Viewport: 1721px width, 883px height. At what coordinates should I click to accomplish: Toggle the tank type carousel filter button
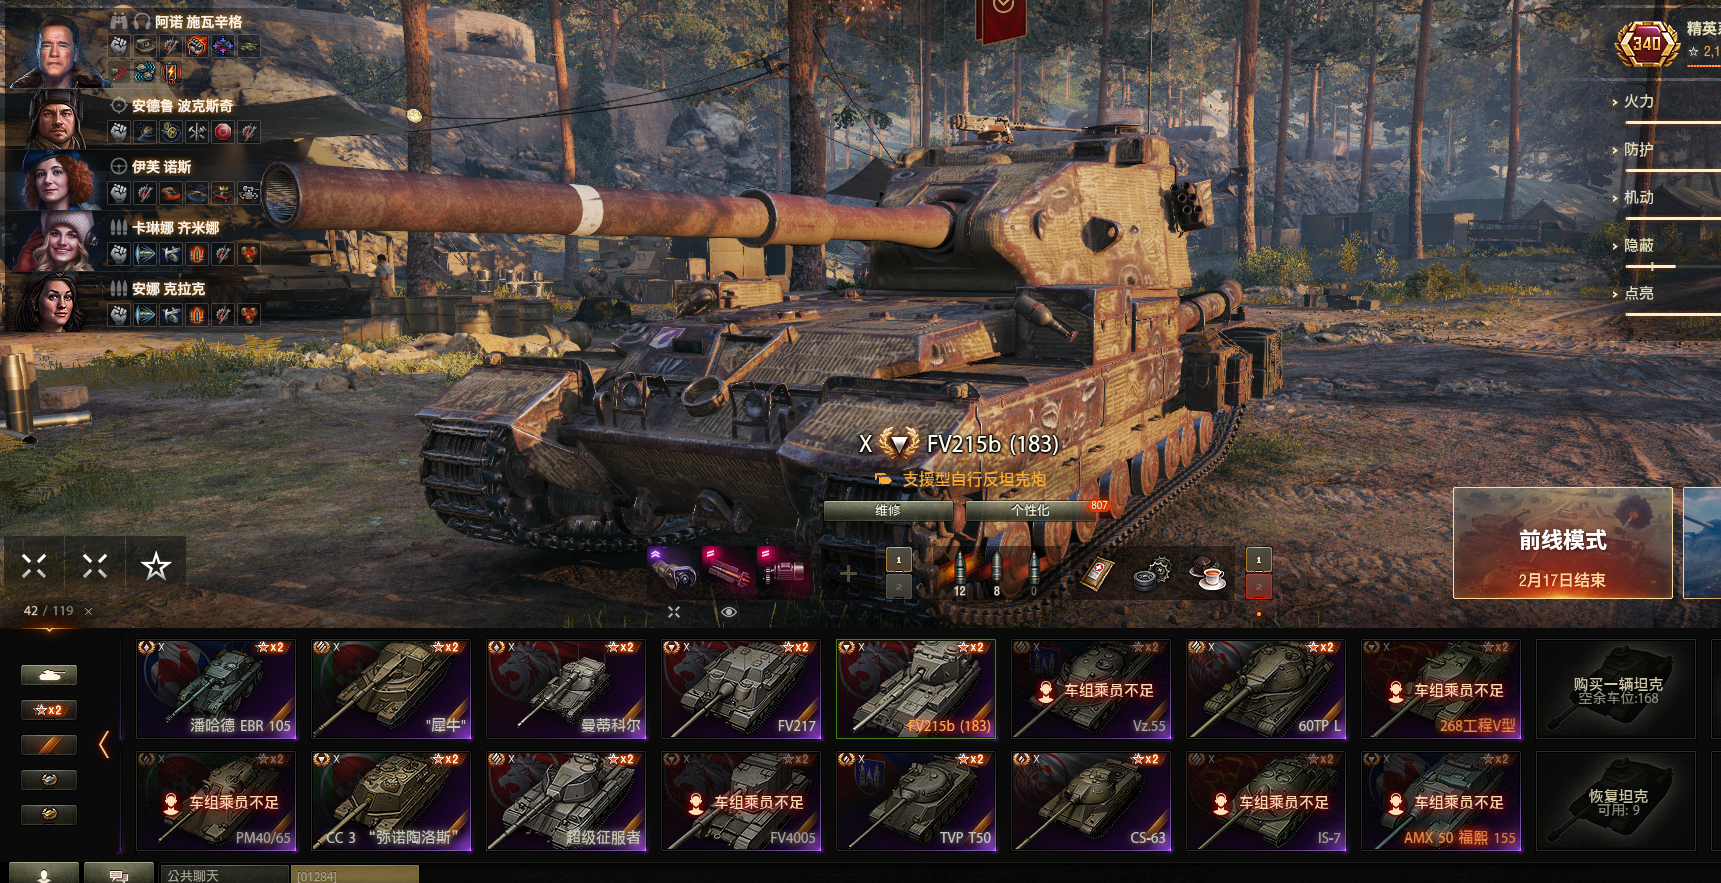(49, 676)
